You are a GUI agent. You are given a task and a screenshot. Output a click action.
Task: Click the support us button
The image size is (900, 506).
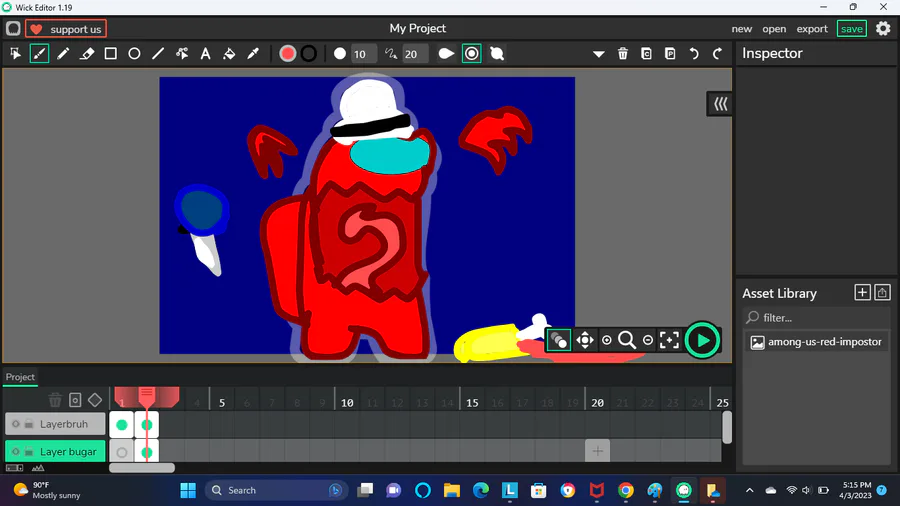tap(66, 29)
